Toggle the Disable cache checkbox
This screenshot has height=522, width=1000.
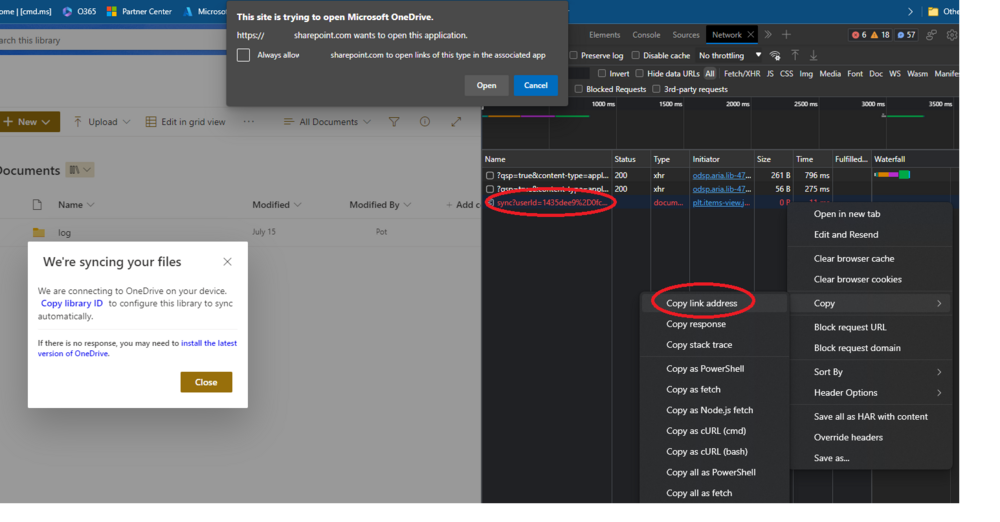click(x=636, y=56)
